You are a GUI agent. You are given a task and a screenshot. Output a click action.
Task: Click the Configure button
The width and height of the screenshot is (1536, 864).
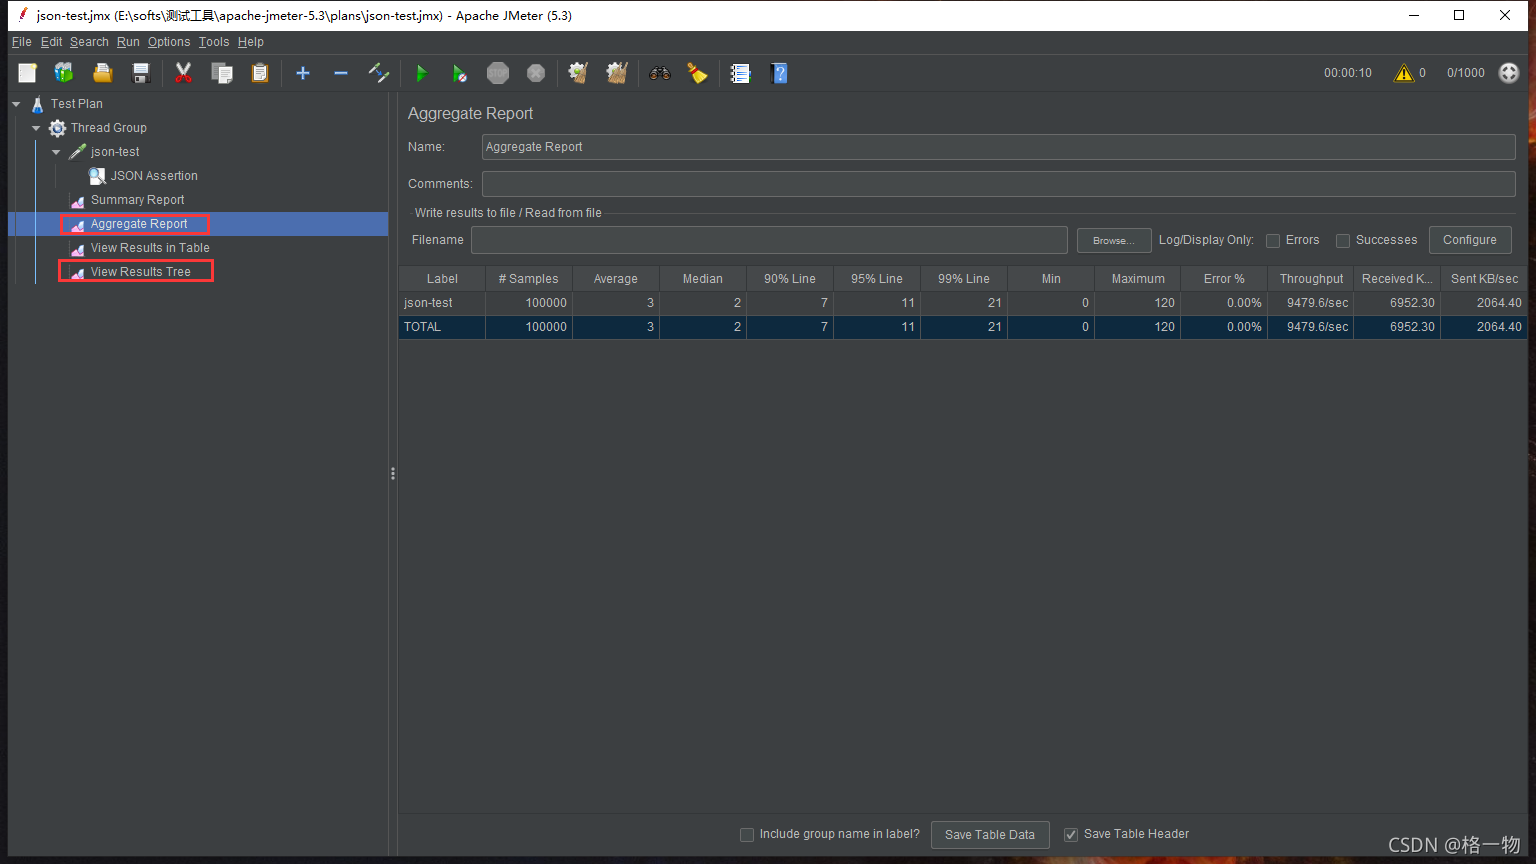(x=1470, y=240)
